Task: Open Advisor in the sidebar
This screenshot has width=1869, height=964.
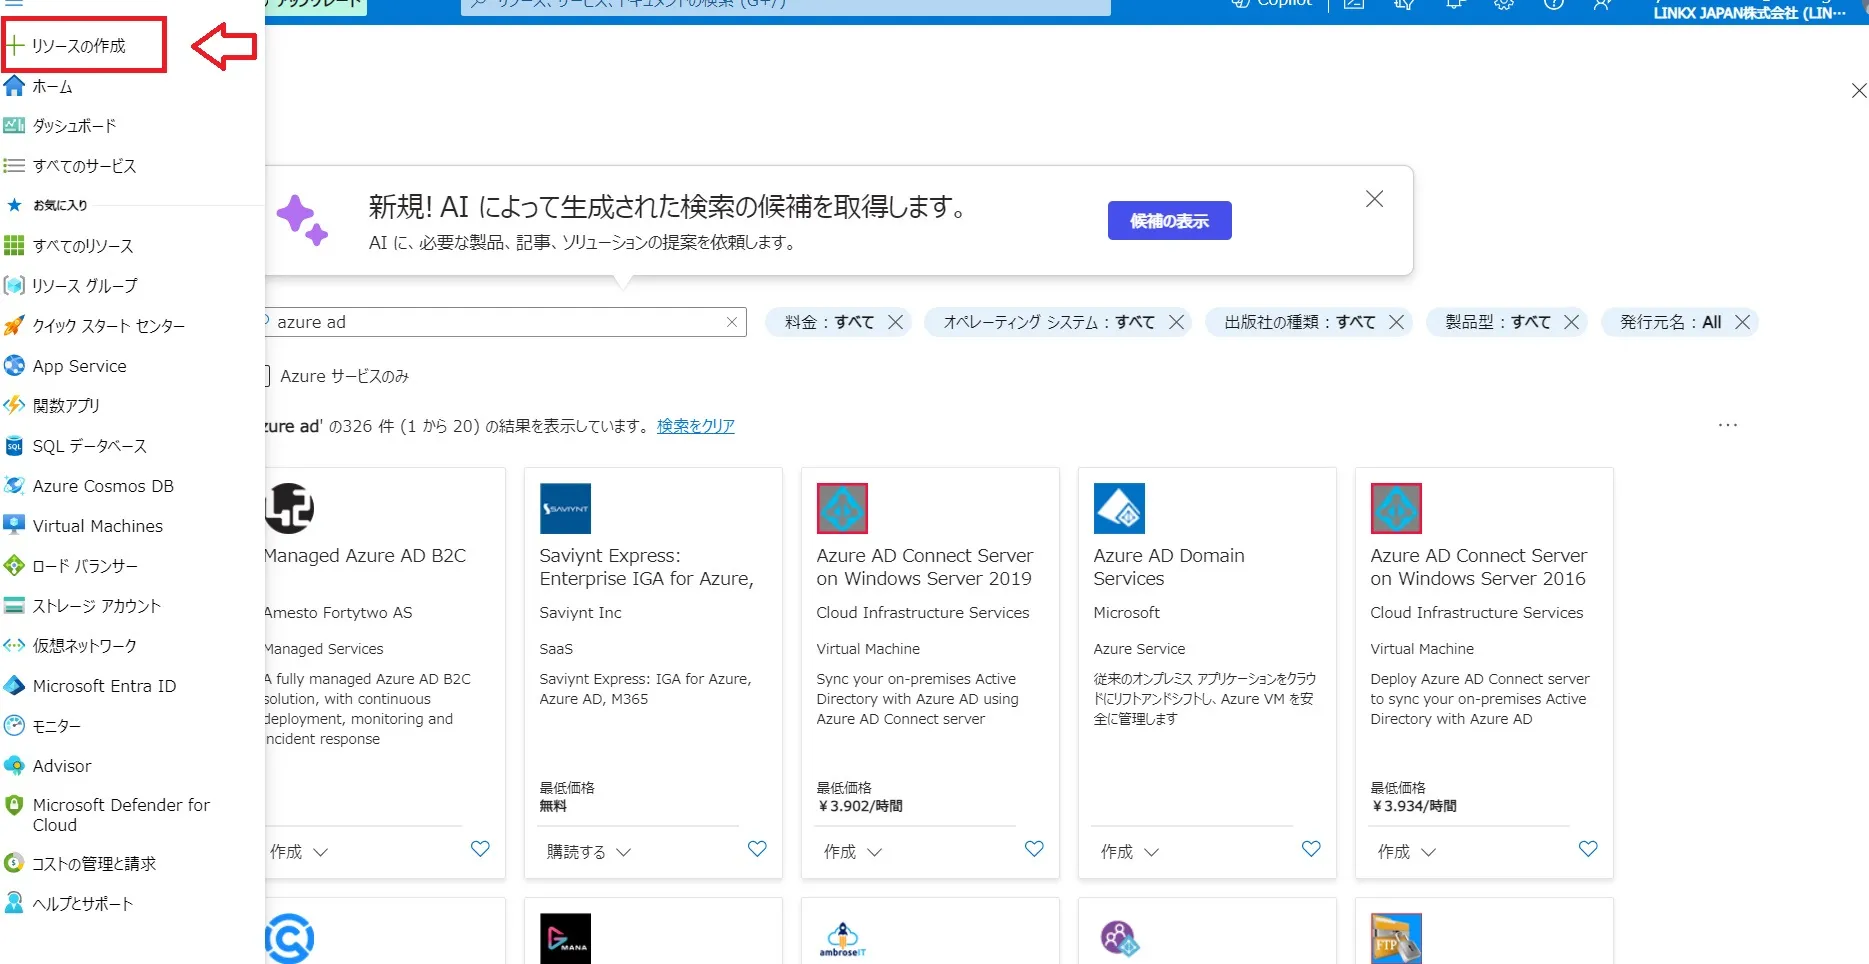Action: pyautogui.click(x=62, y=766)
